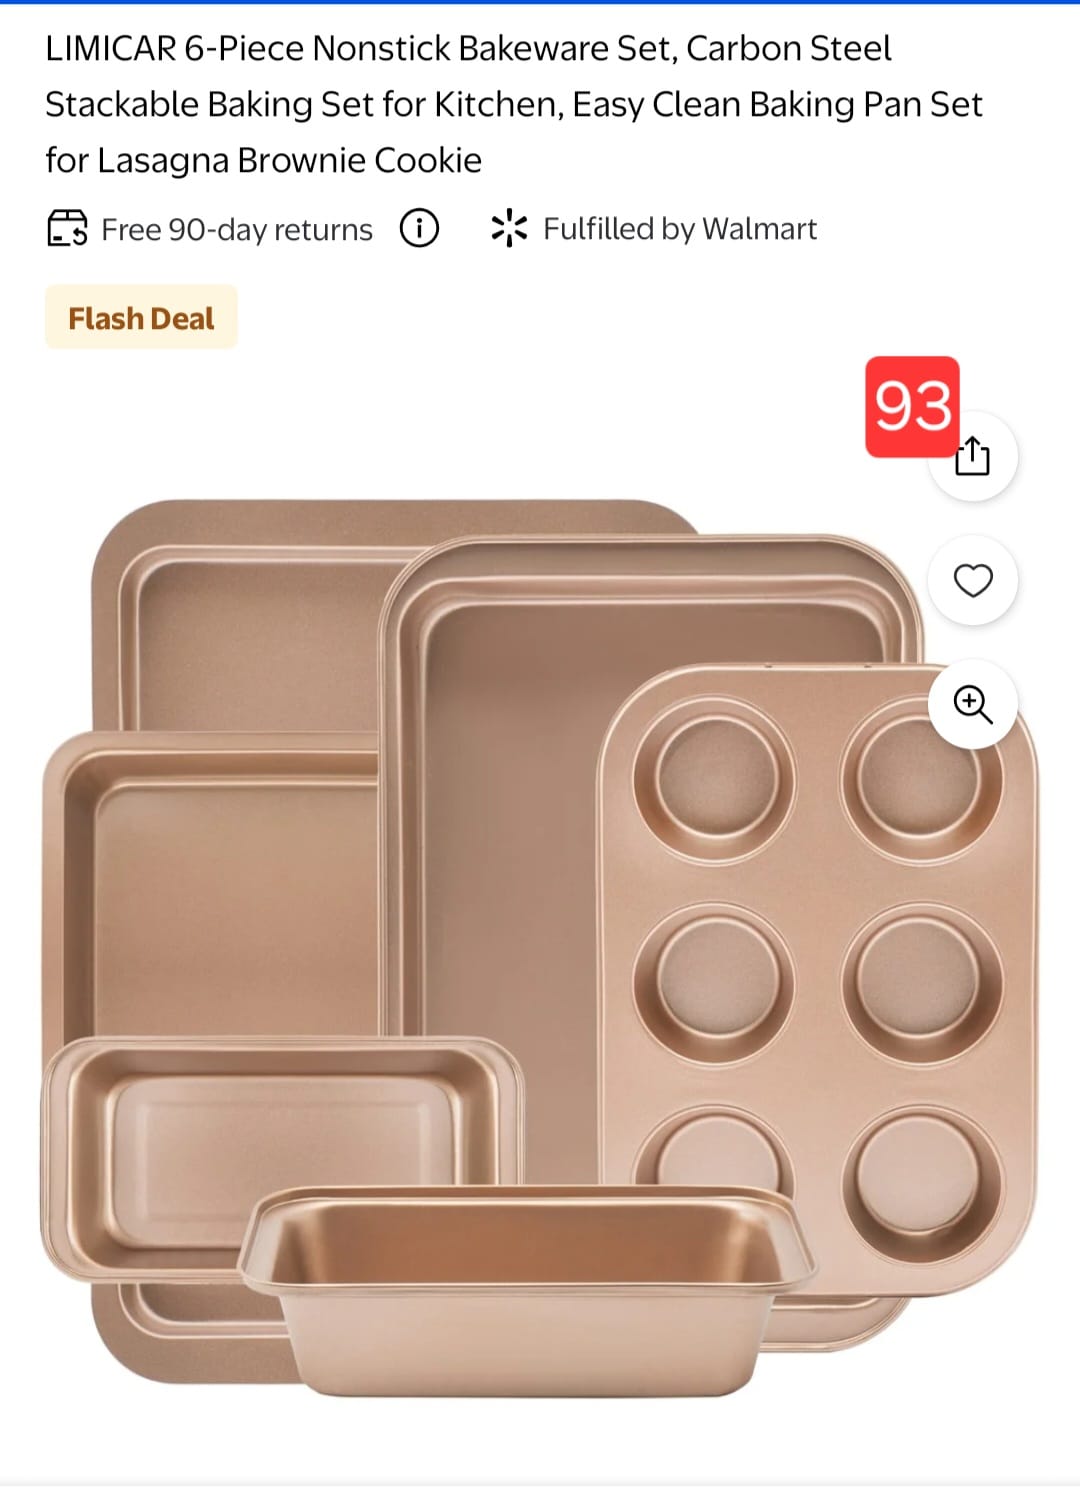
Task: Click the Walmart spark icon
Action: 509,229
